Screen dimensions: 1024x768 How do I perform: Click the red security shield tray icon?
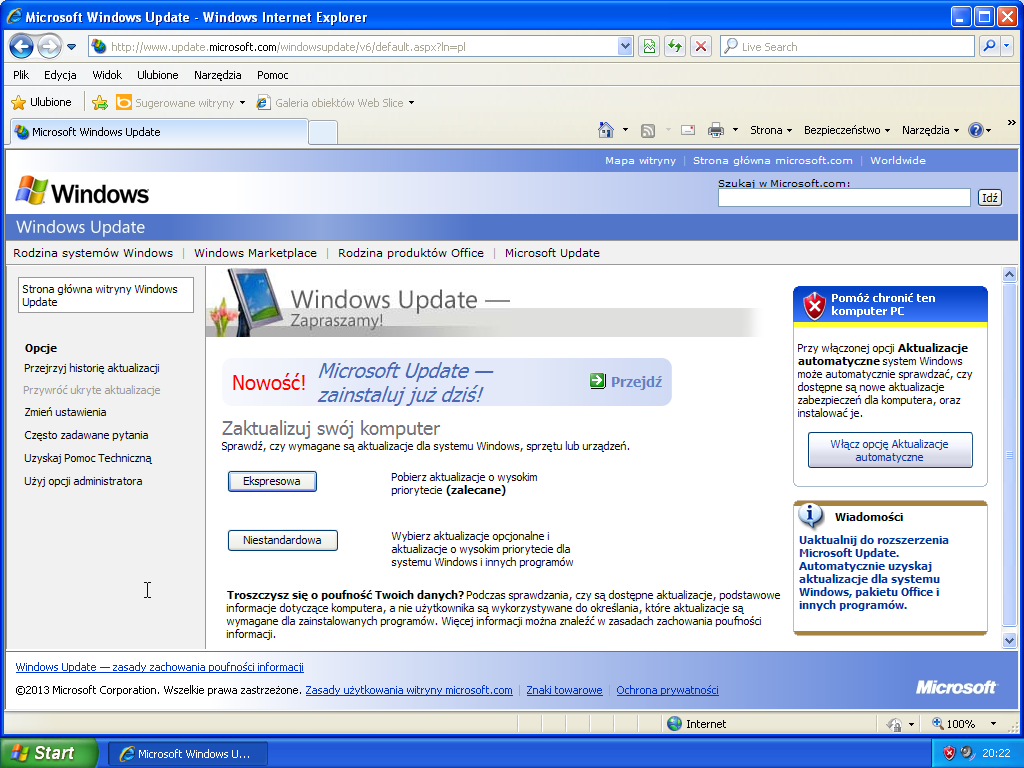pyautogui.click(x=949, y=753)
